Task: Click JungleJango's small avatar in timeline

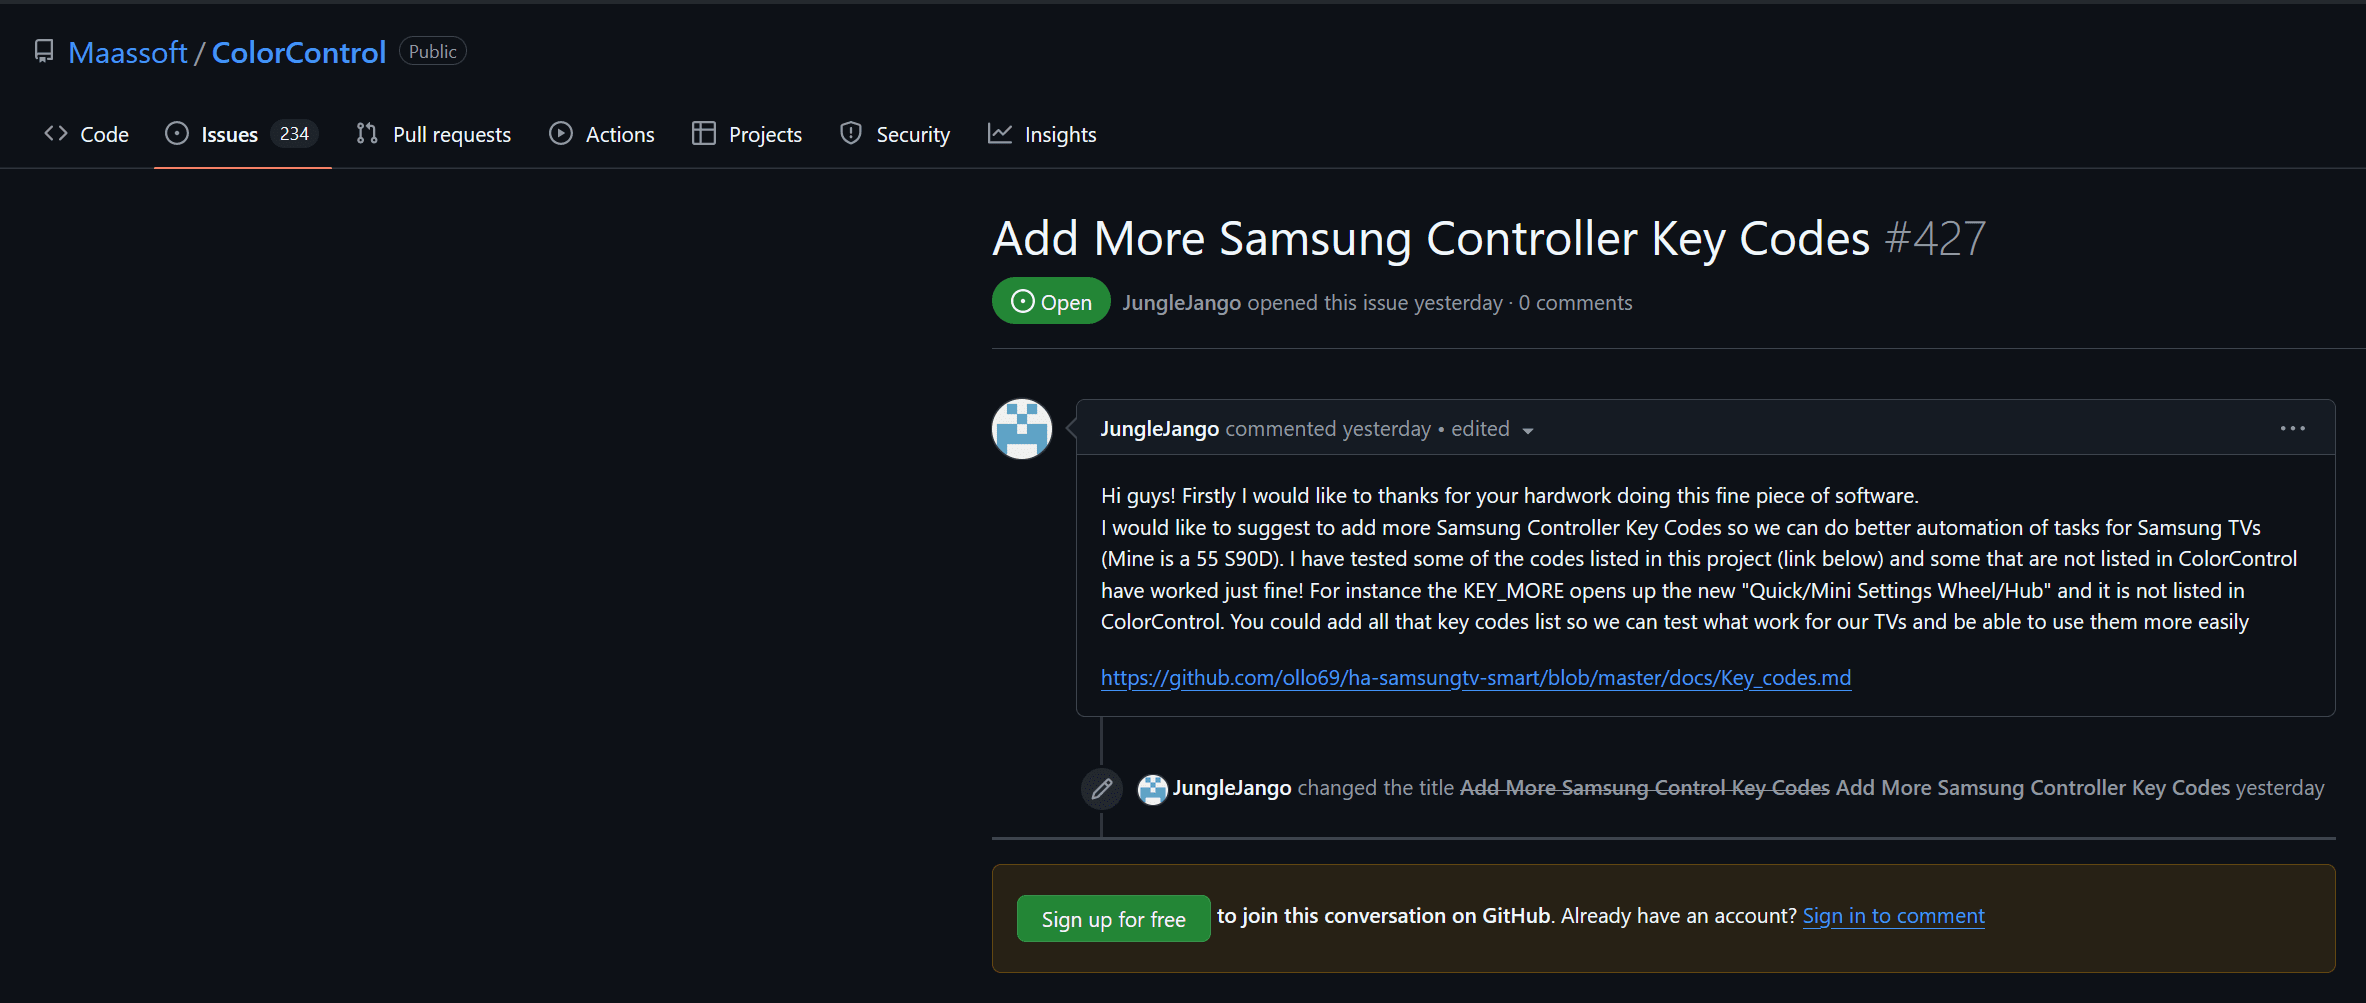Action: click(1153, 789)
